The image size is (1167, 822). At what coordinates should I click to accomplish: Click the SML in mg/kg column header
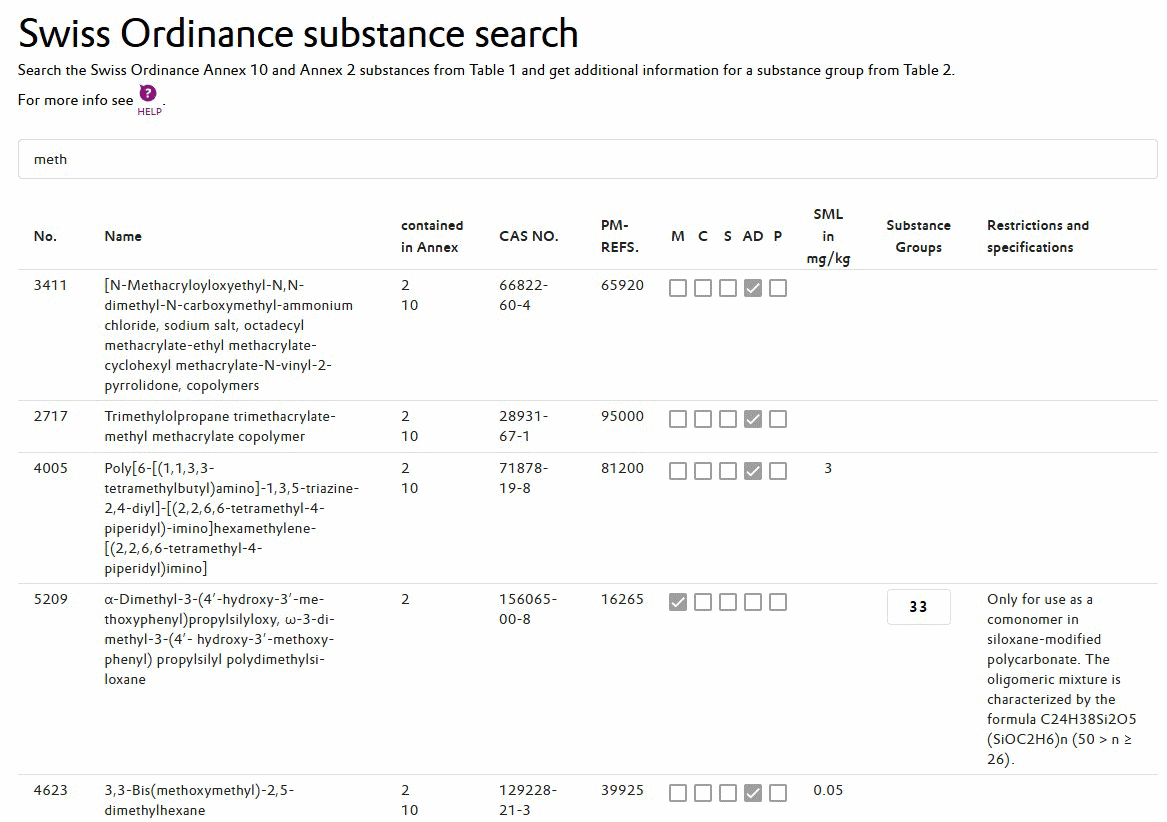(x=828, y=236)
